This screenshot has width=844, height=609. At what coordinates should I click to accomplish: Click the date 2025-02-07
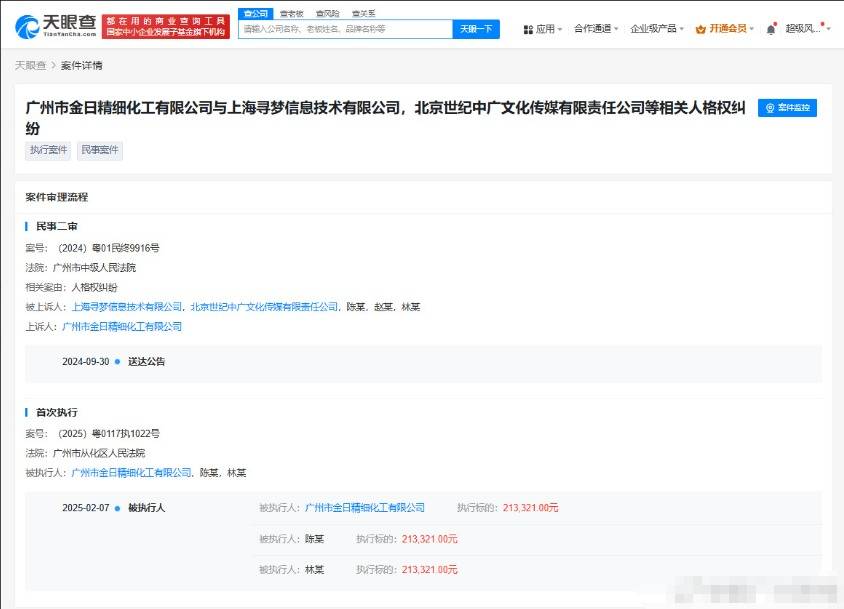click(86, 508)
